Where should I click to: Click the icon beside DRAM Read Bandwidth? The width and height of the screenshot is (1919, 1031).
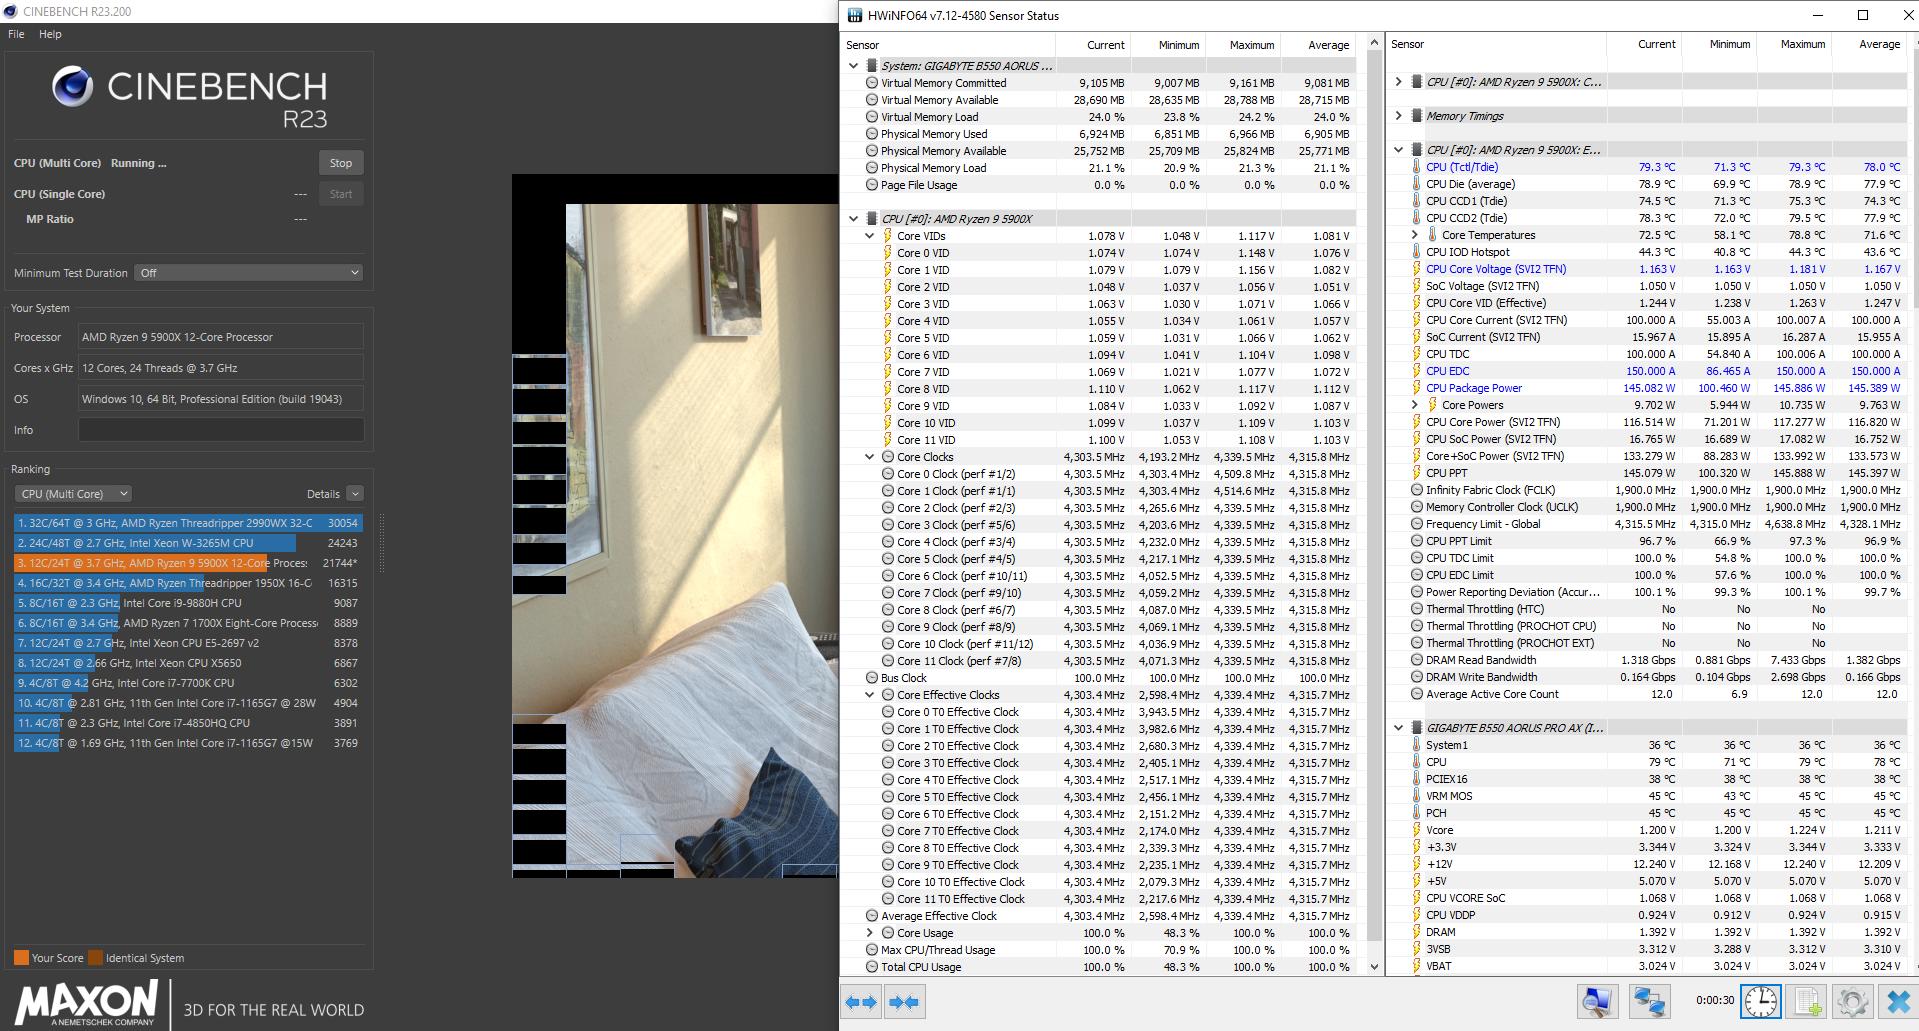coord(1416,660)
